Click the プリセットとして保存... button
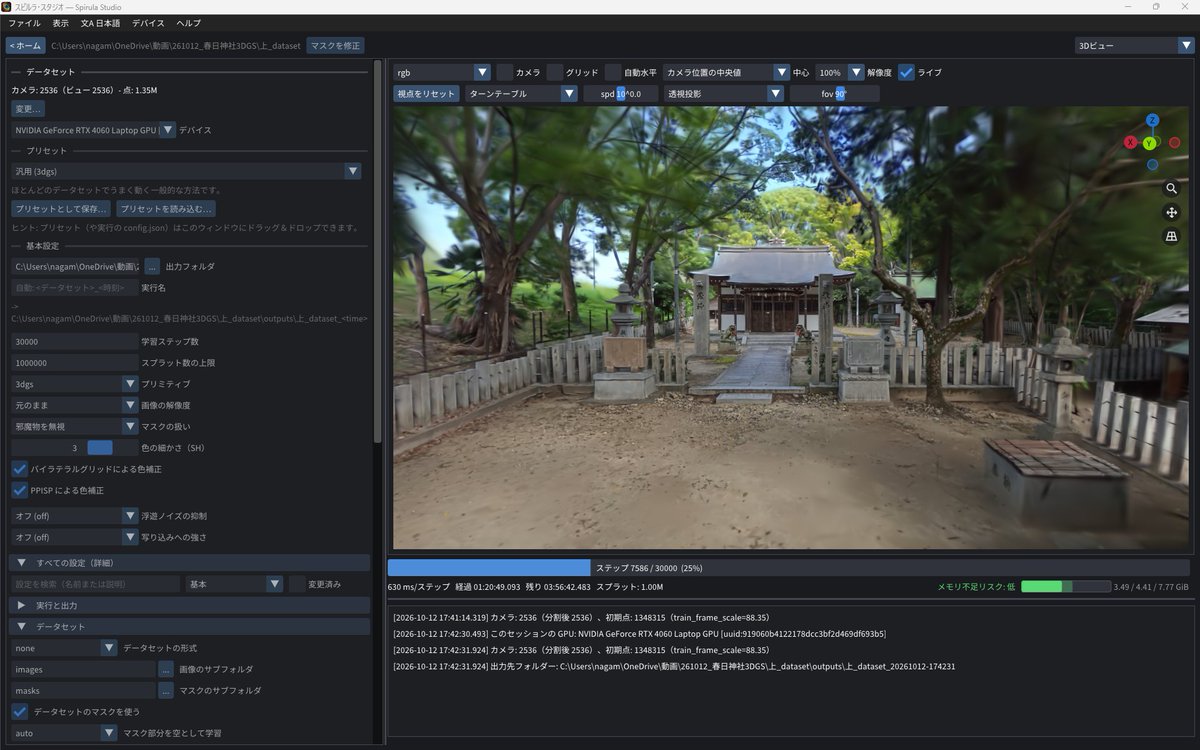Screen dimensions: 1200x750 coord(62,209)
